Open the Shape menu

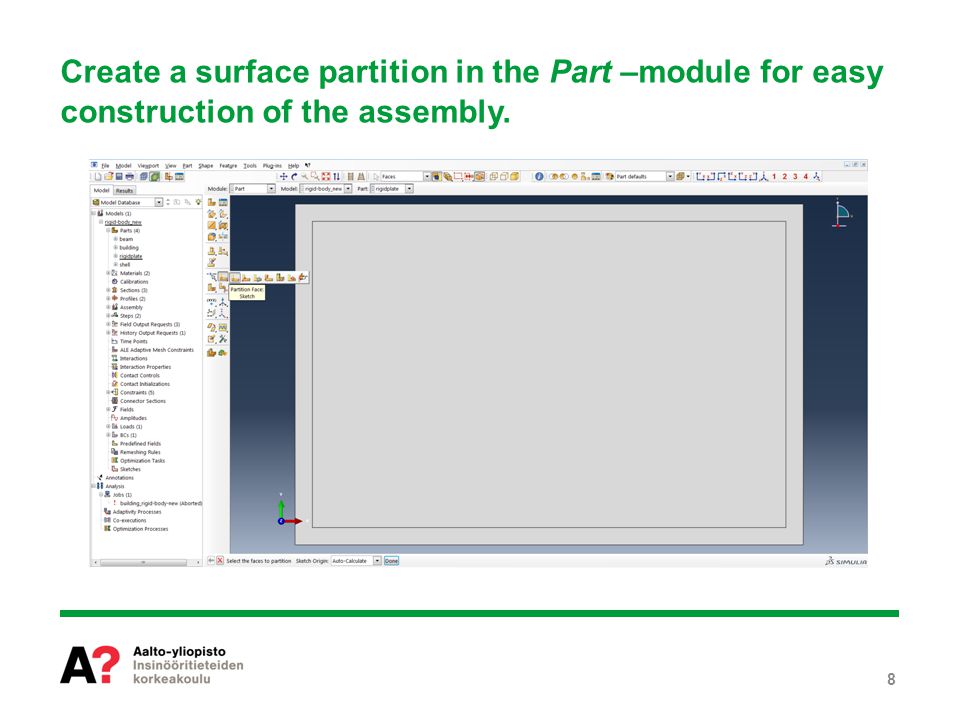206,166
